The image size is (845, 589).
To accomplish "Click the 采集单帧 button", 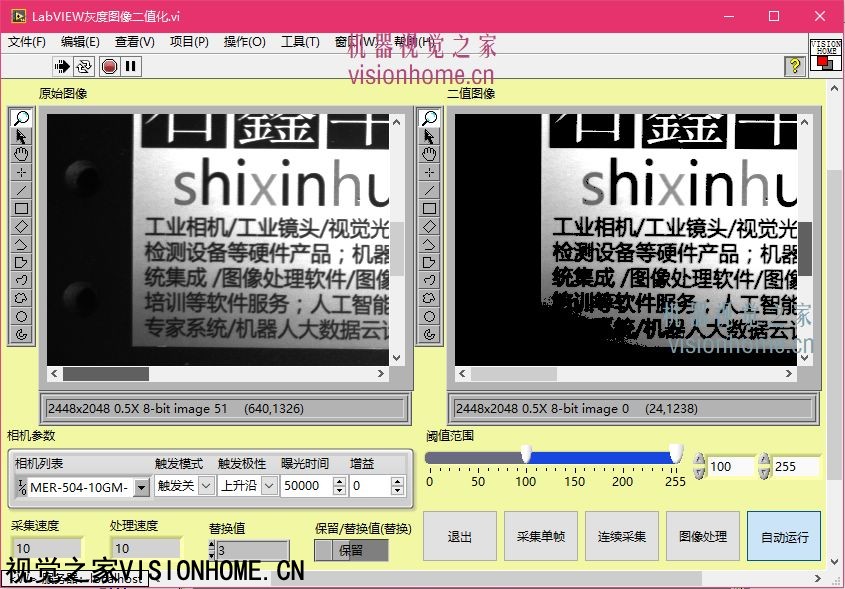I will [x=541, y=536].
